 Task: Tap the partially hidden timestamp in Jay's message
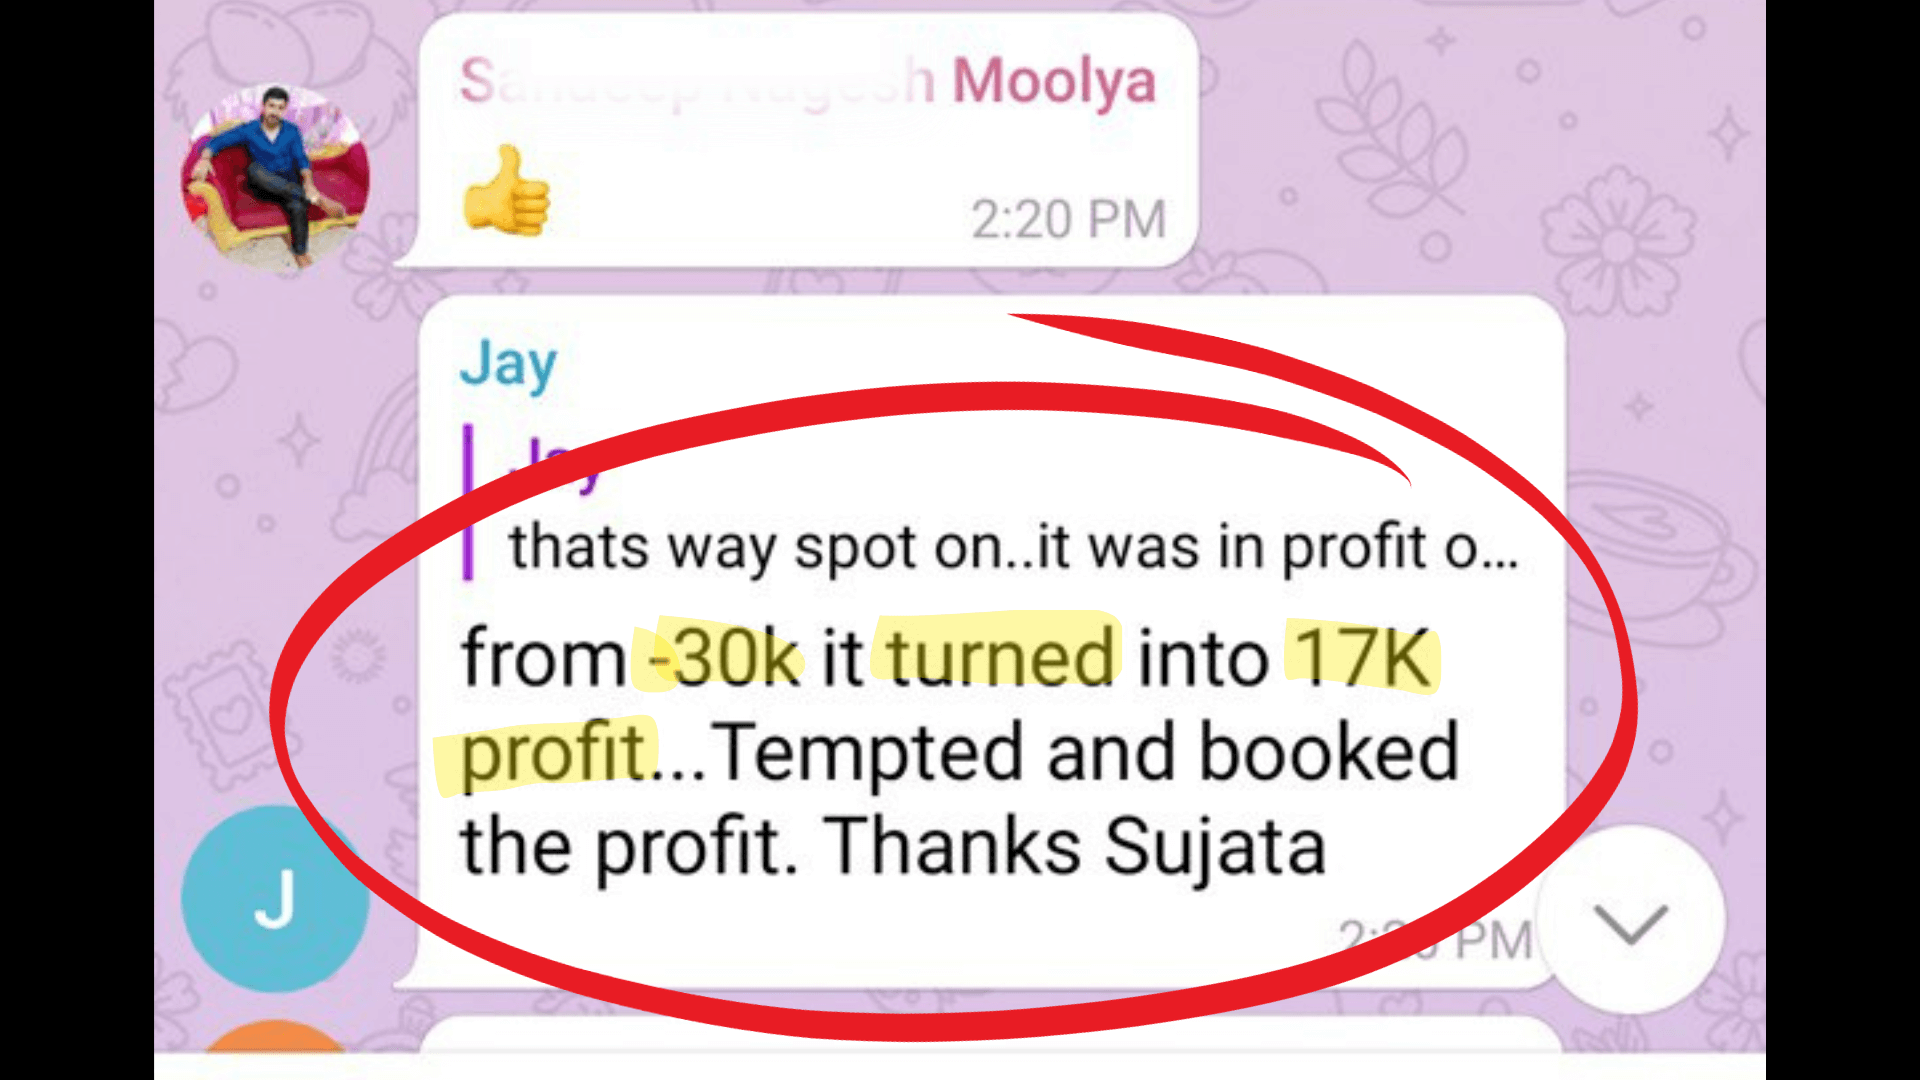click(1436, 940)
